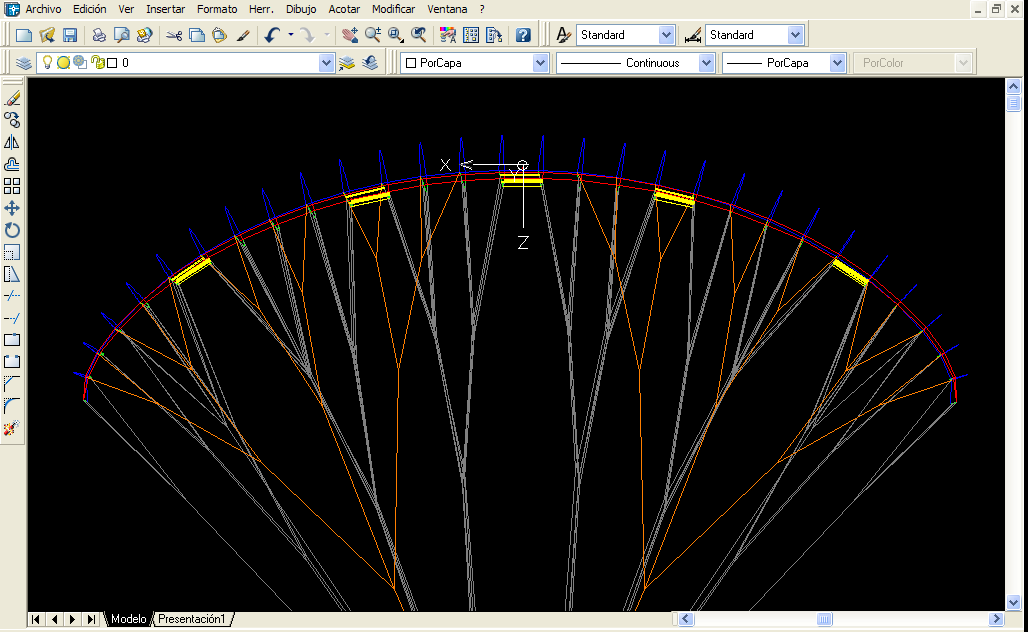This screenshot has height=632, width=1028.
Task: Jump to the first layout tab arrow
Action: coord(36,619)
